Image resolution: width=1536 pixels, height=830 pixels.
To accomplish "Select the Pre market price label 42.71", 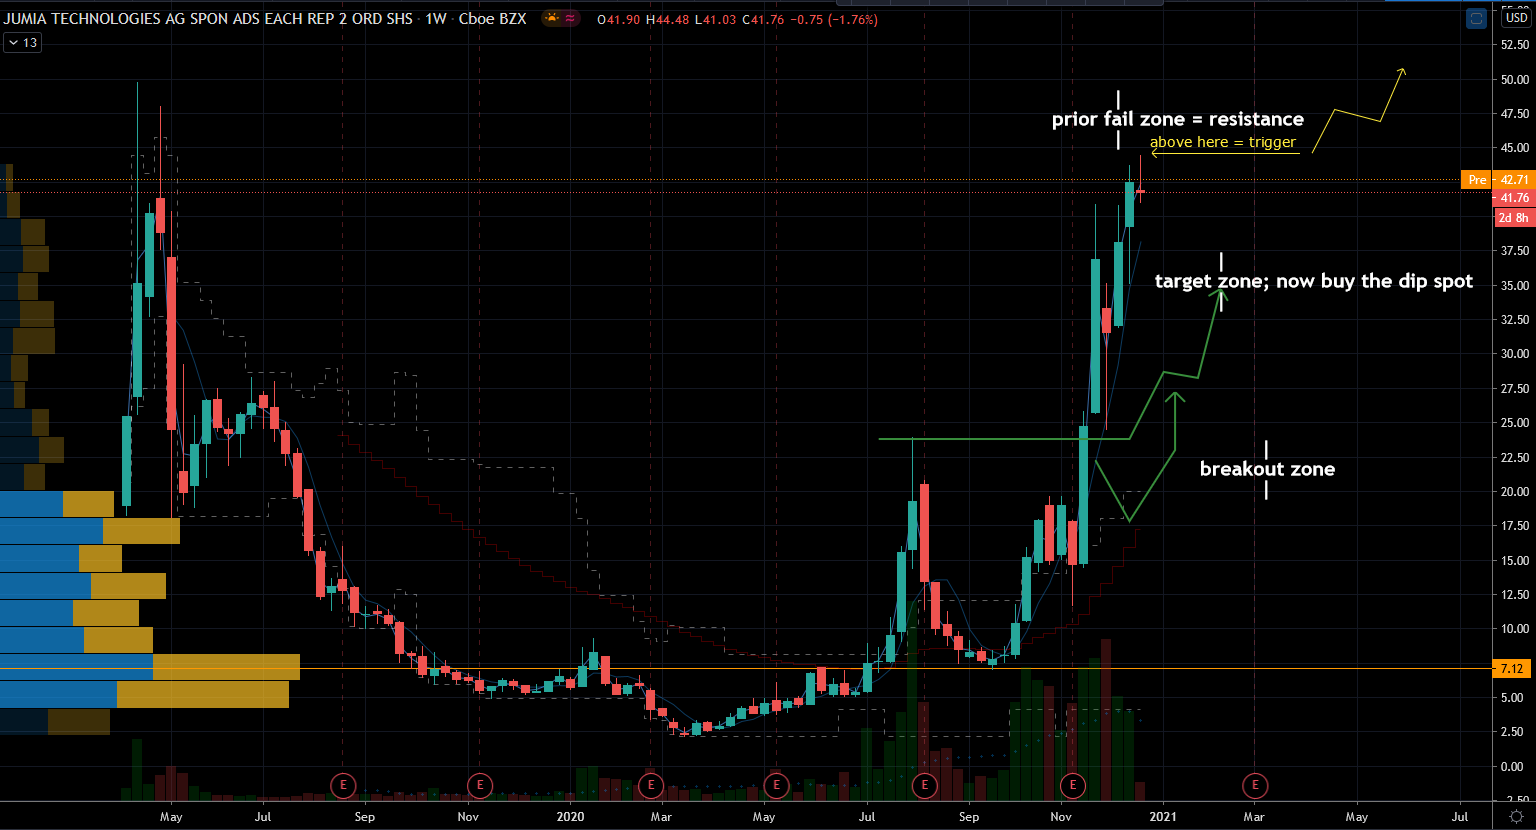I will (1497, 180).
